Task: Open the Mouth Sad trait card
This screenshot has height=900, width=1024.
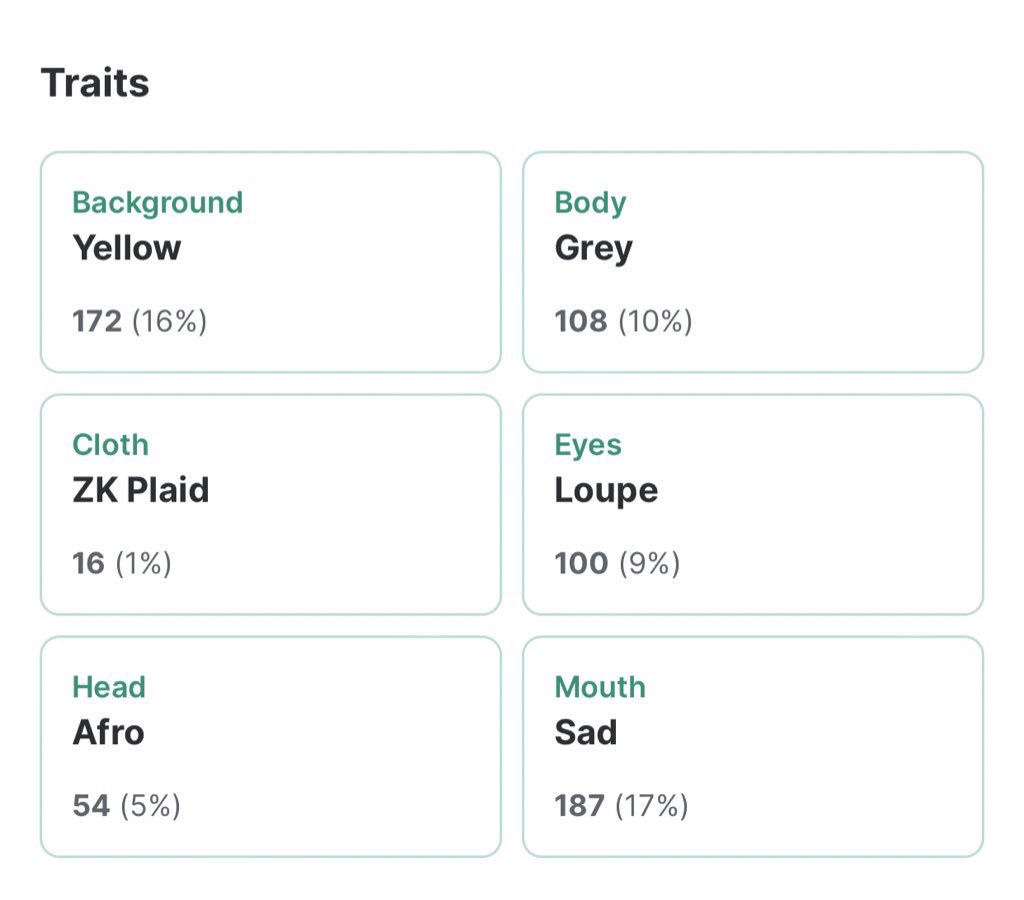Action: (x=753, y=747)
